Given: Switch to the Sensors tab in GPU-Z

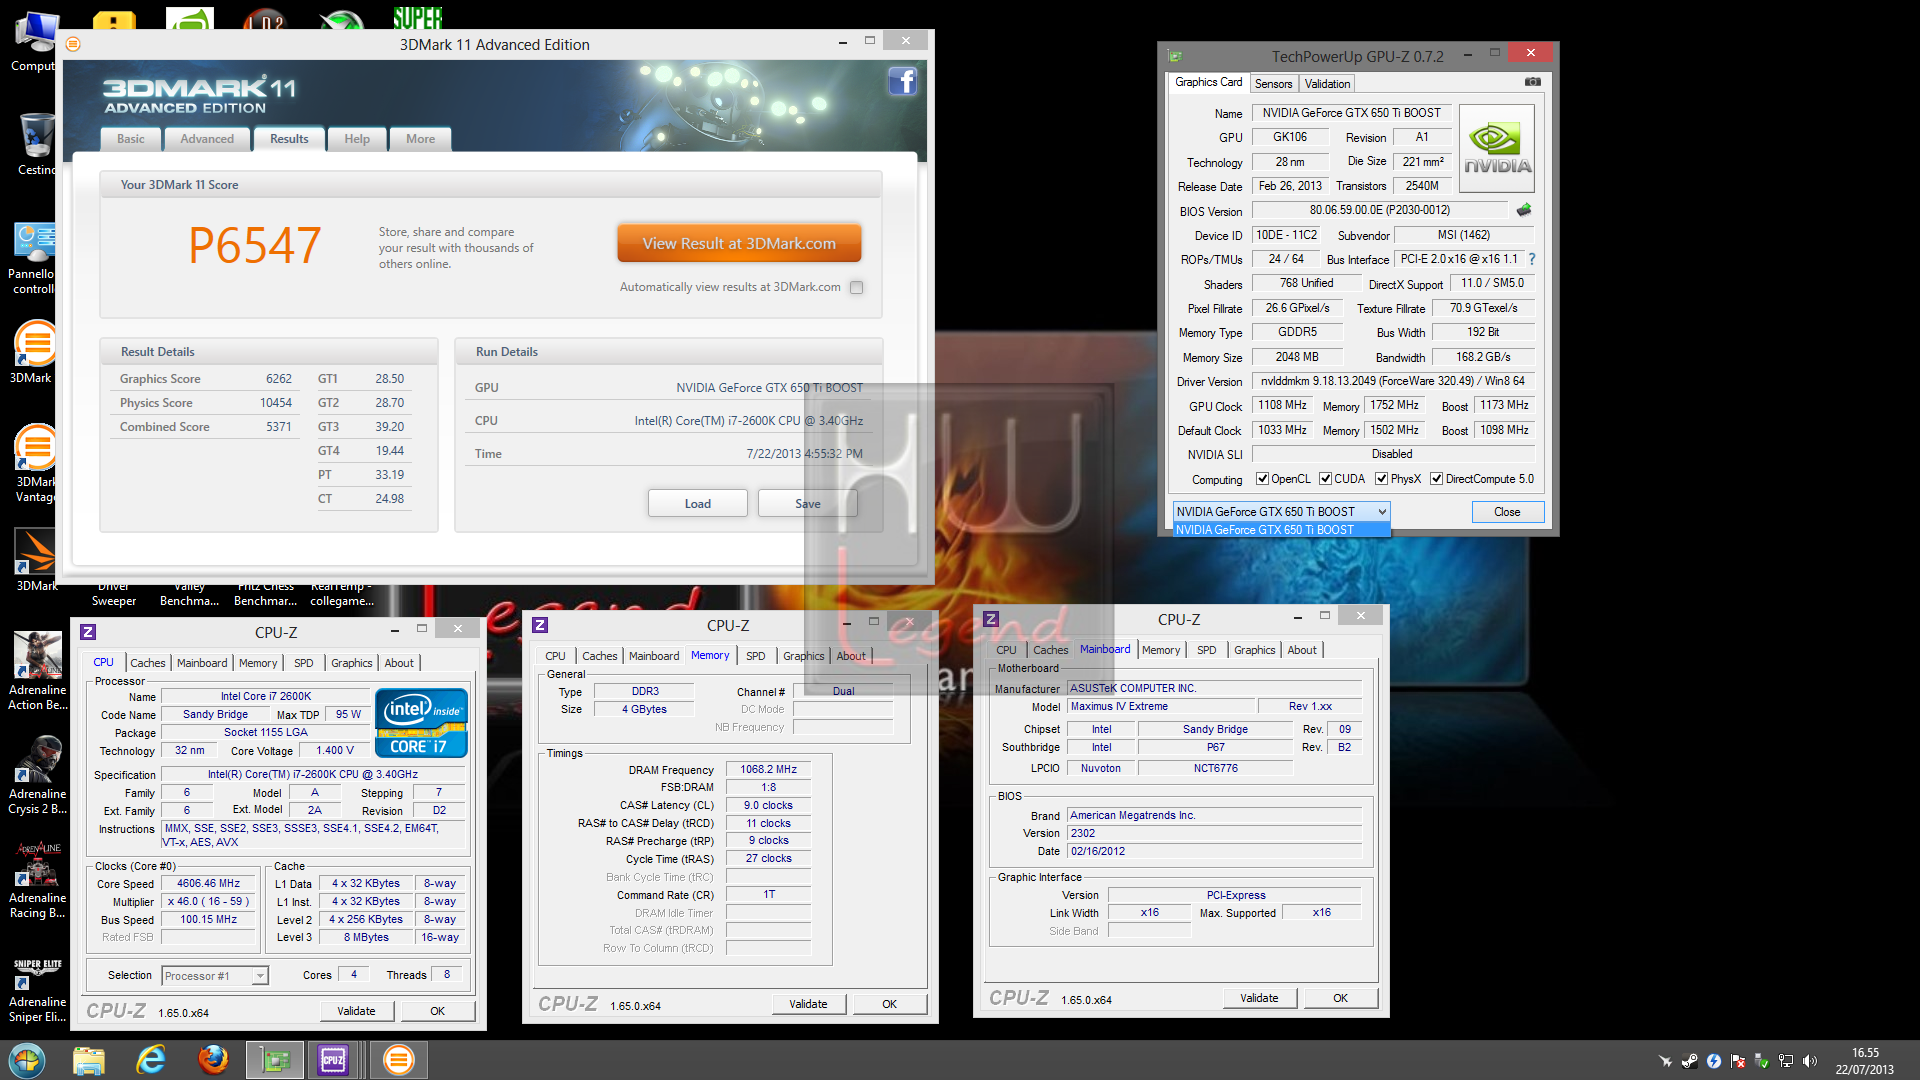Looking at the screenshot, I should [1273, 84].
